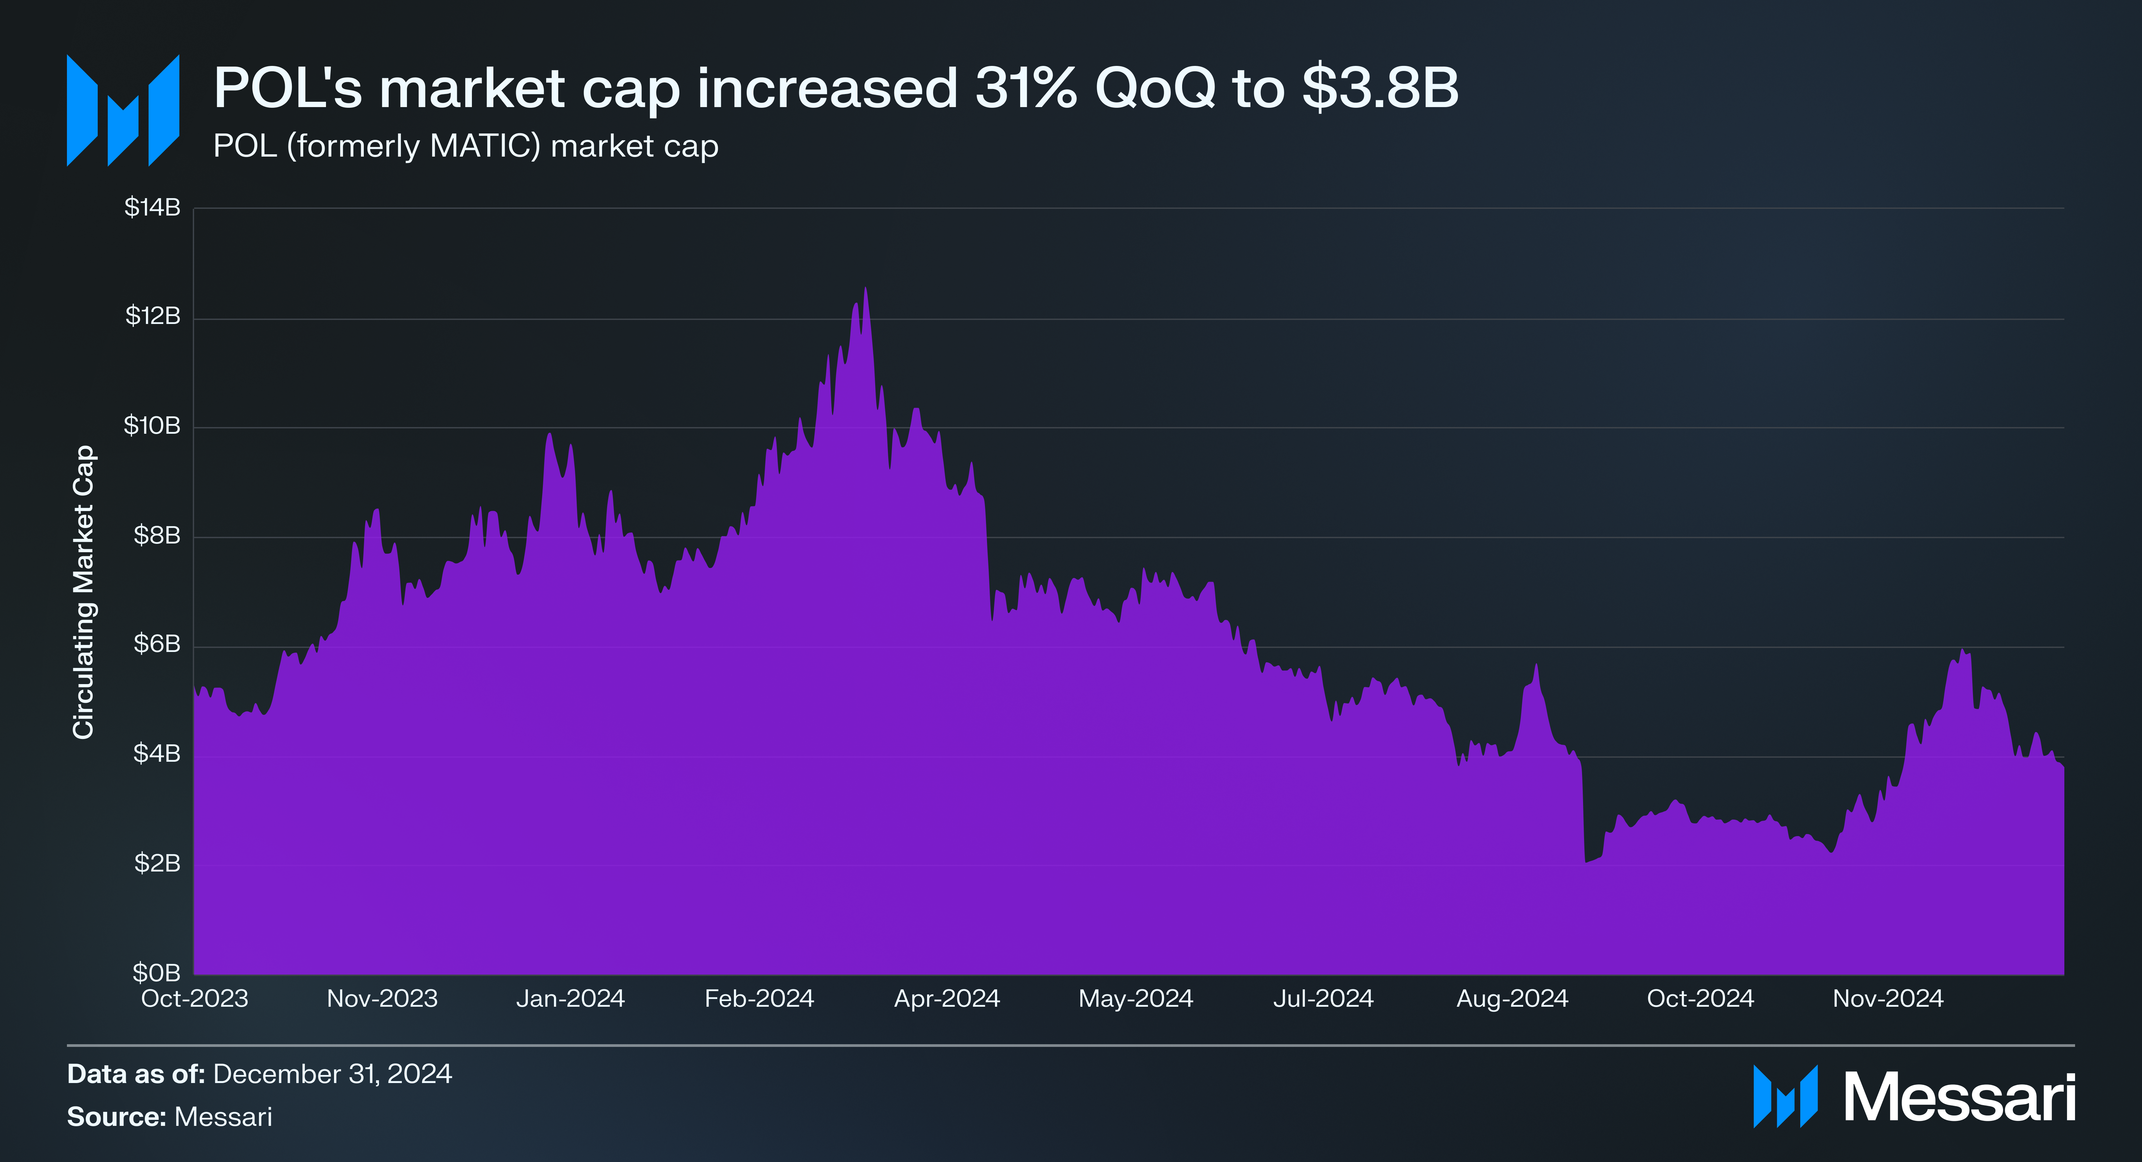The height and width of the screenshot is (1162, 2142).
Task: Click the $14B y-axis label
Action: click(x=152, y=208)
